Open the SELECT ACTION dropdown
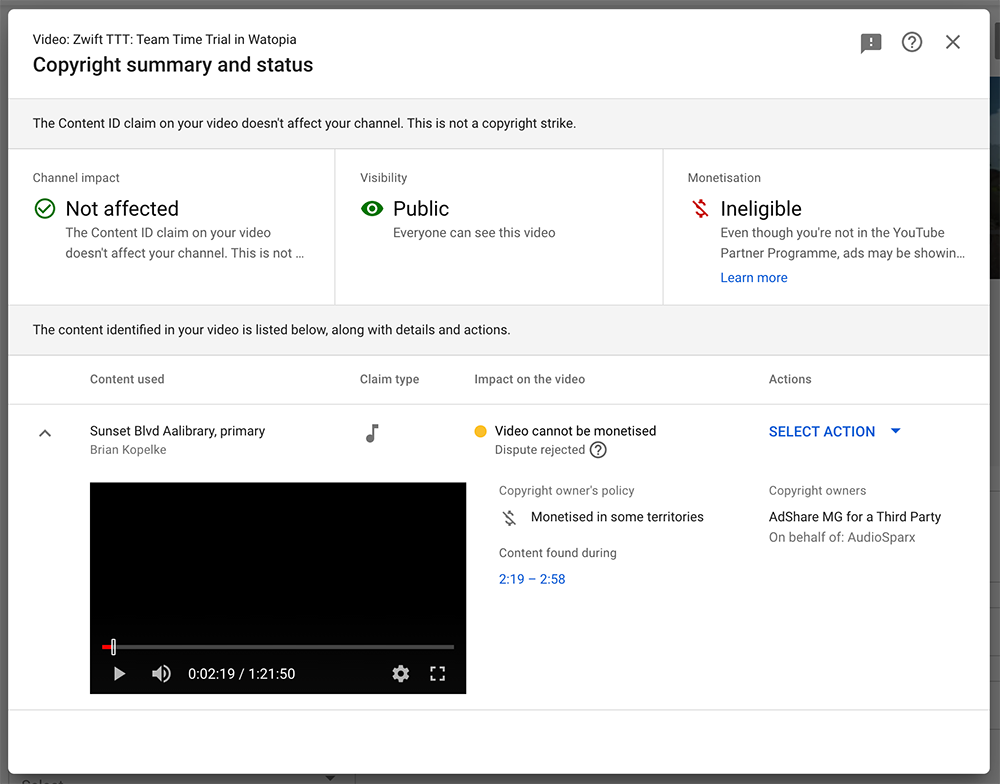1000x784 pixels. (822, 432)
